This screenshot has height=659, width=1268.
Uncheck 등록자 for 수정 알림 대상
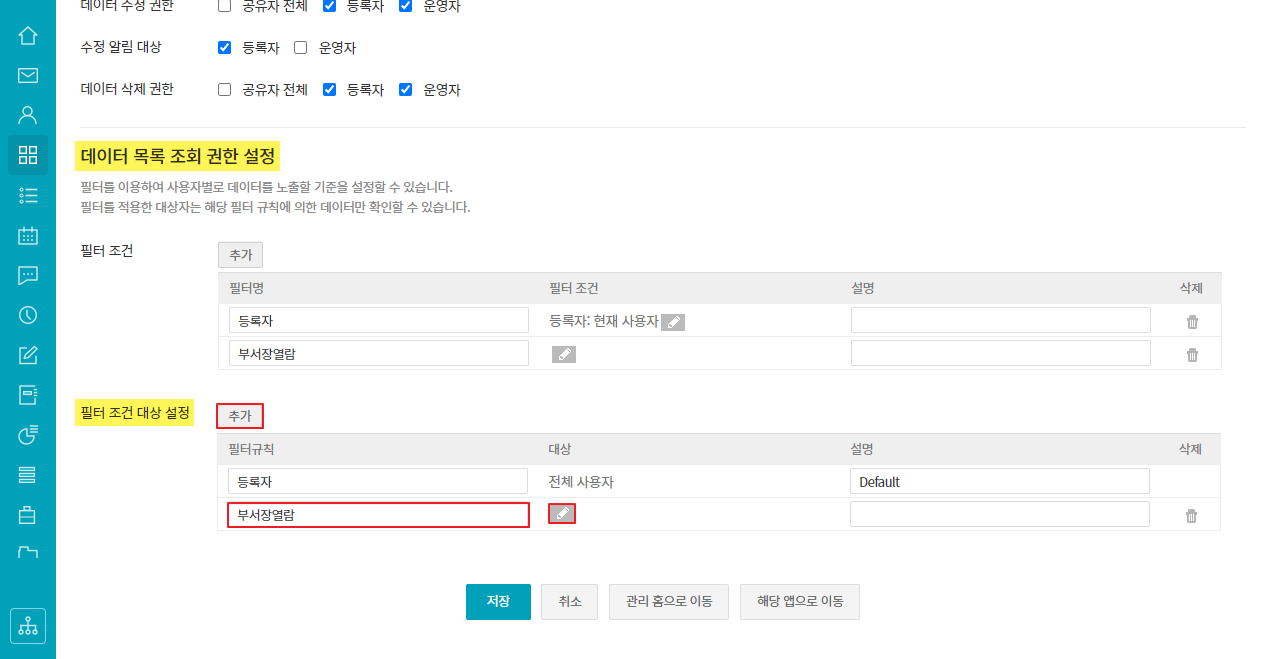pyautogui.click(x=225, y=48)
